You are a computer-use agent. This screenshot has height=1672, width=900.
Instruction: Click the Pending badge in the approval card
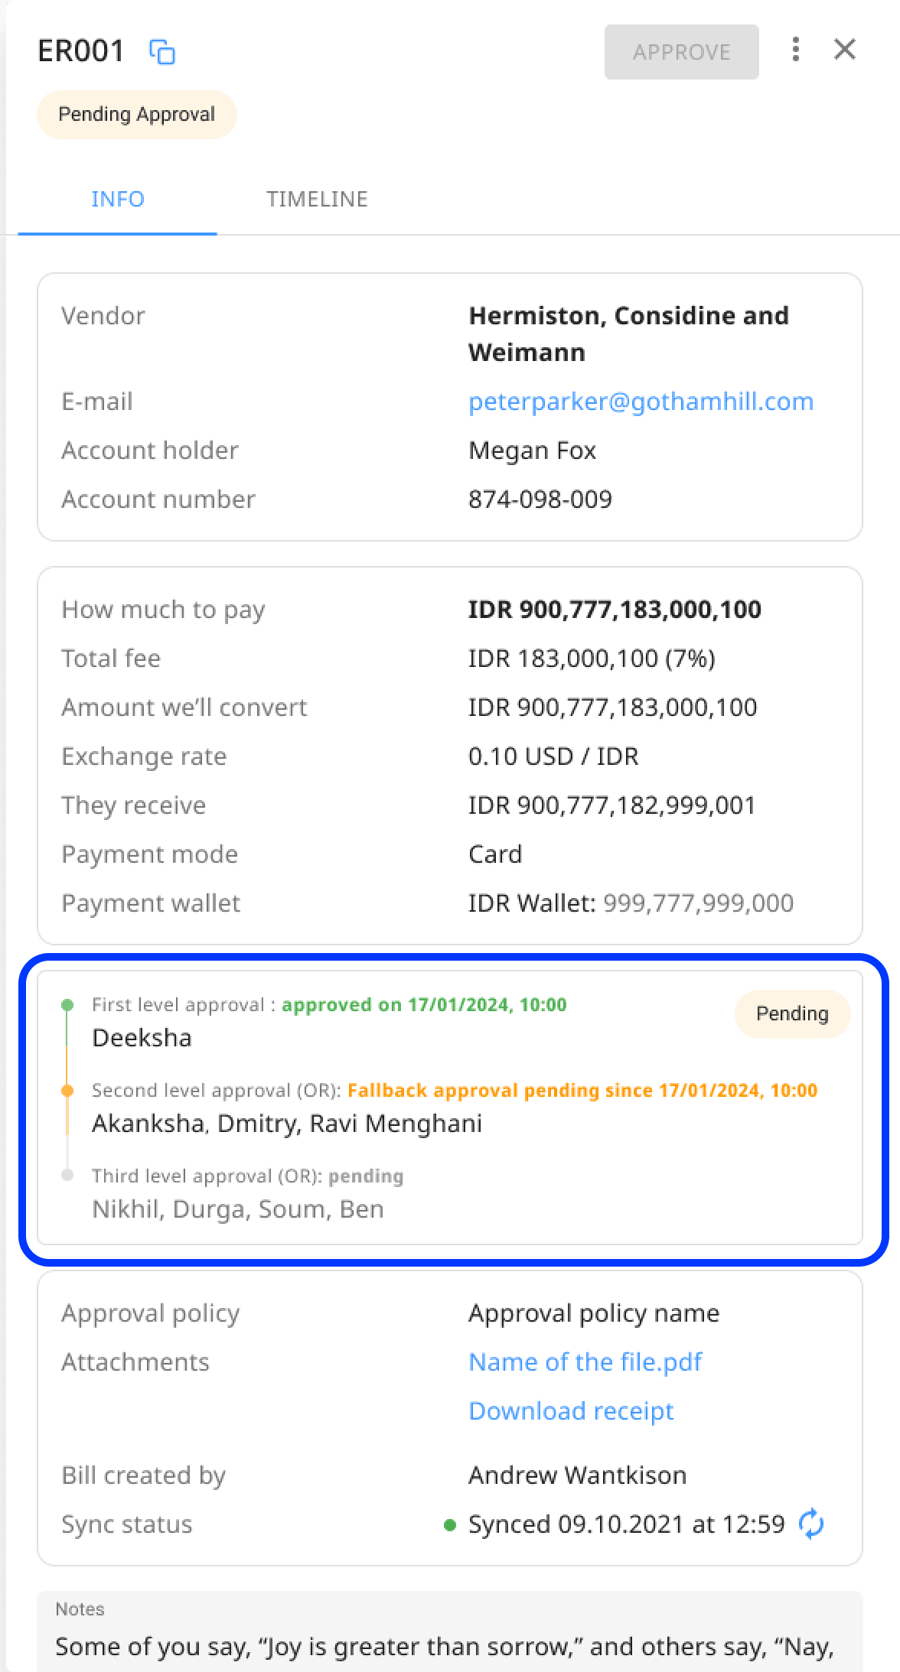(x=792, y=1014)
